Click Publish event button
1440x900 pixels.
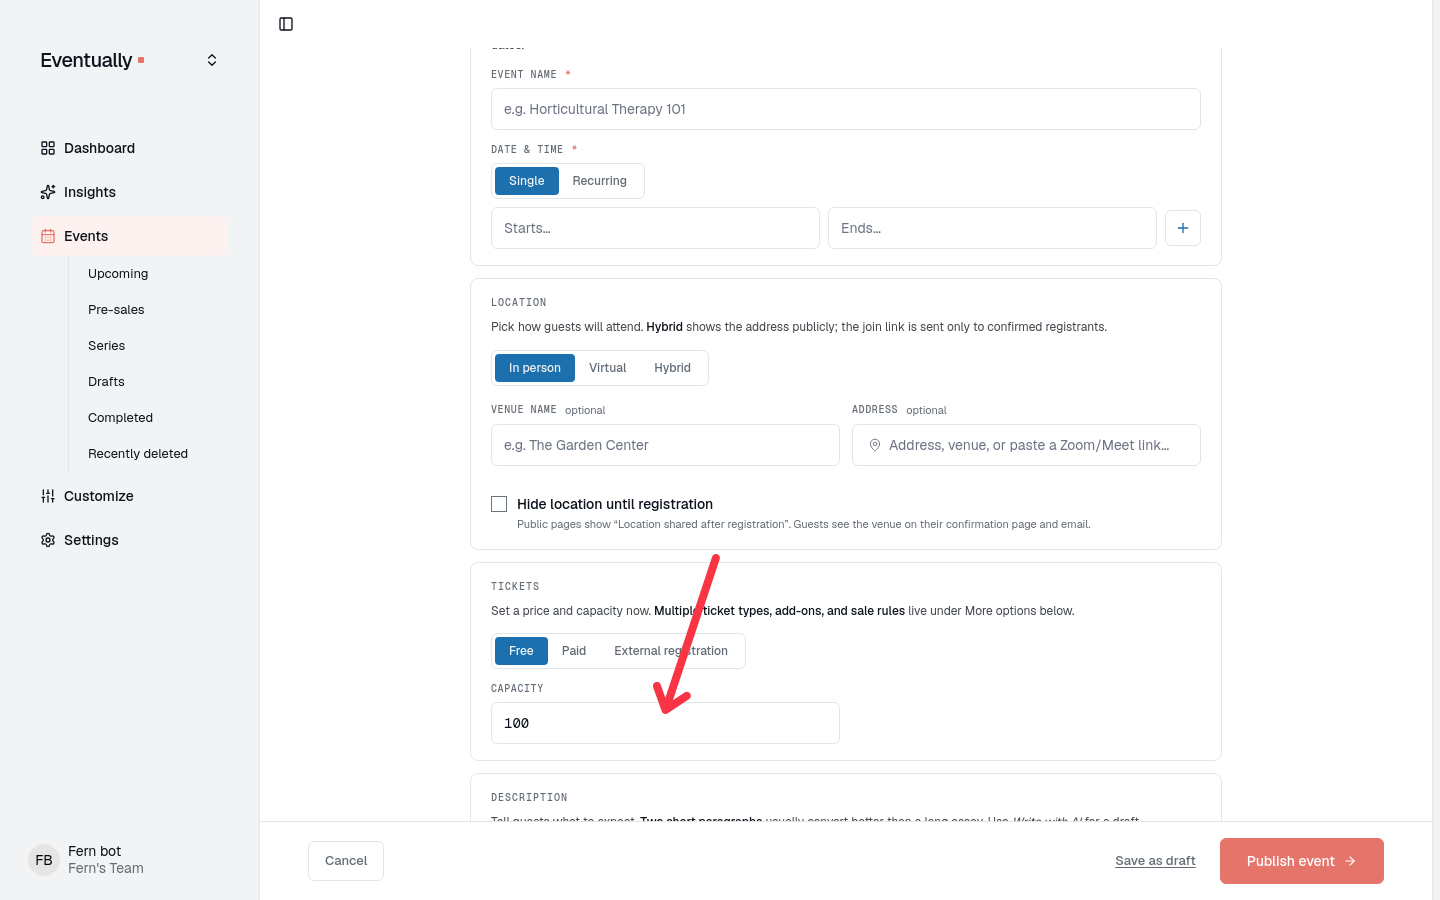pos(1302,861)
